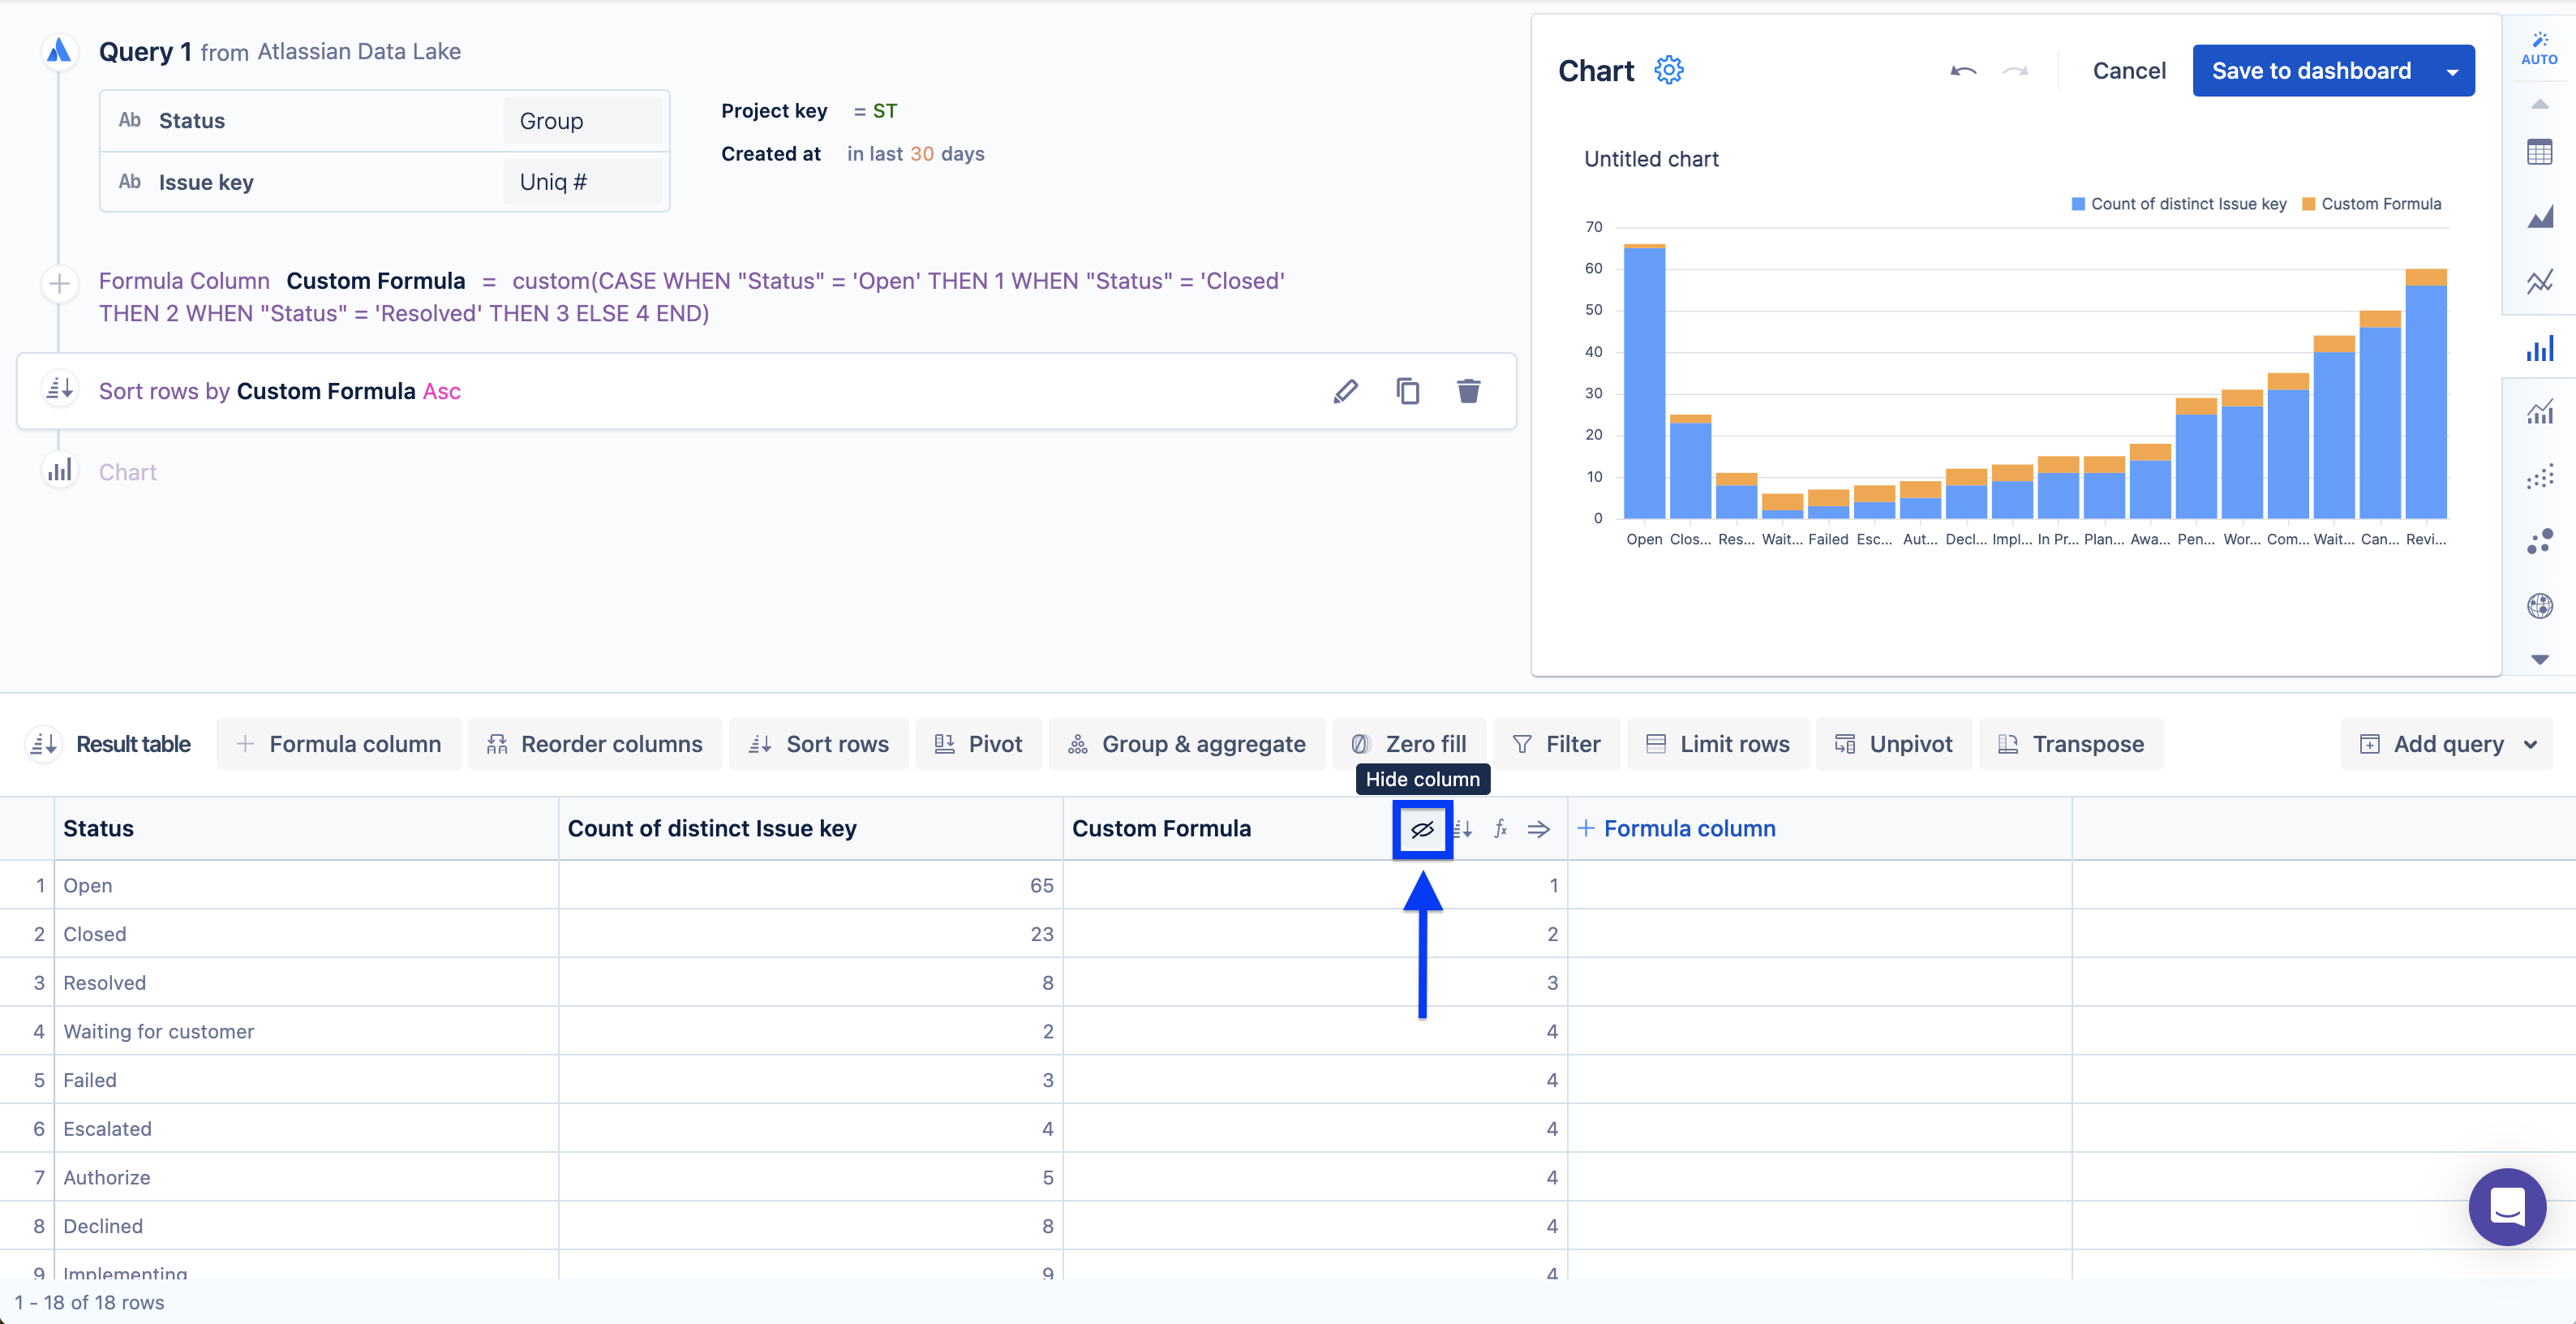Toggle Count of distinct Issue key legend series
Viewport: 2576px width, 1324px height.
coord(2178,204)
